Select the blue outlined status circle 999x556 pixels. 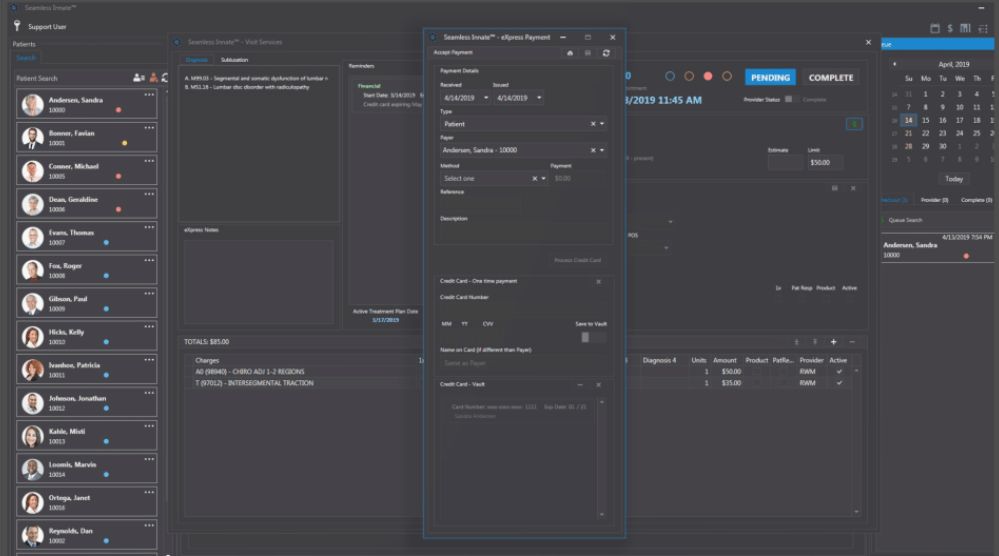[x=670, y=77]
